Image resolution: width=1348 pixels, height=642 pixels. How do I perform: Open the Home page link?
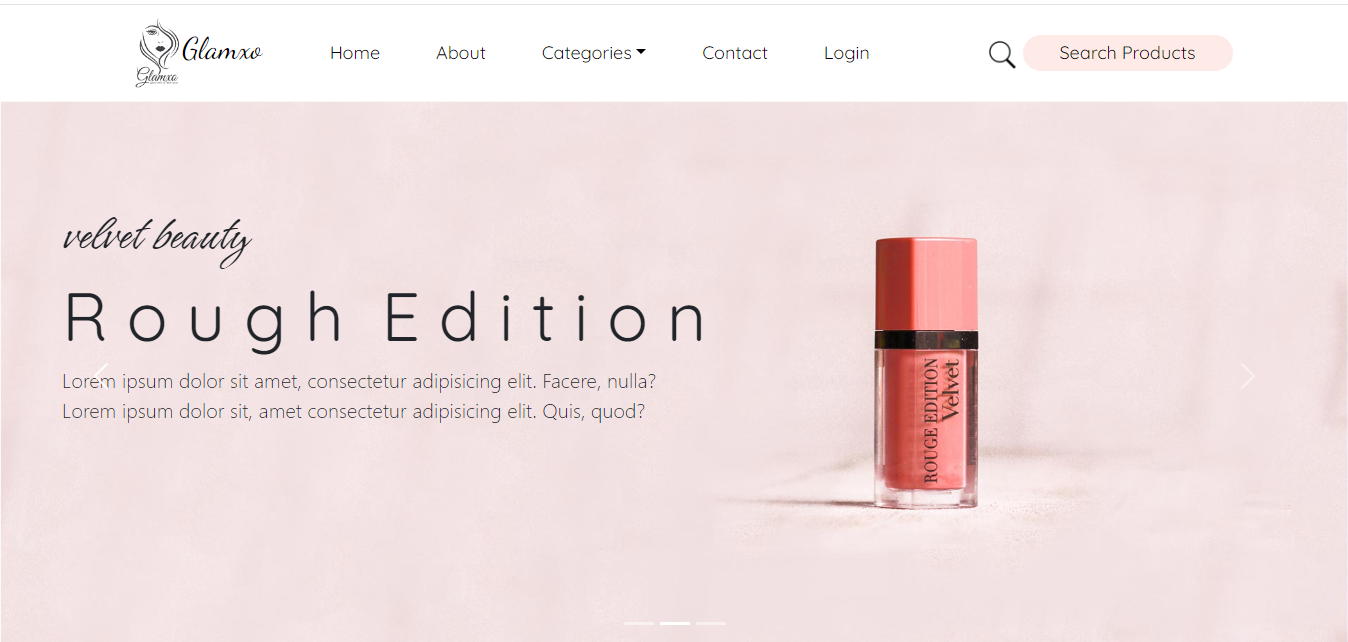tap(355, 53)
